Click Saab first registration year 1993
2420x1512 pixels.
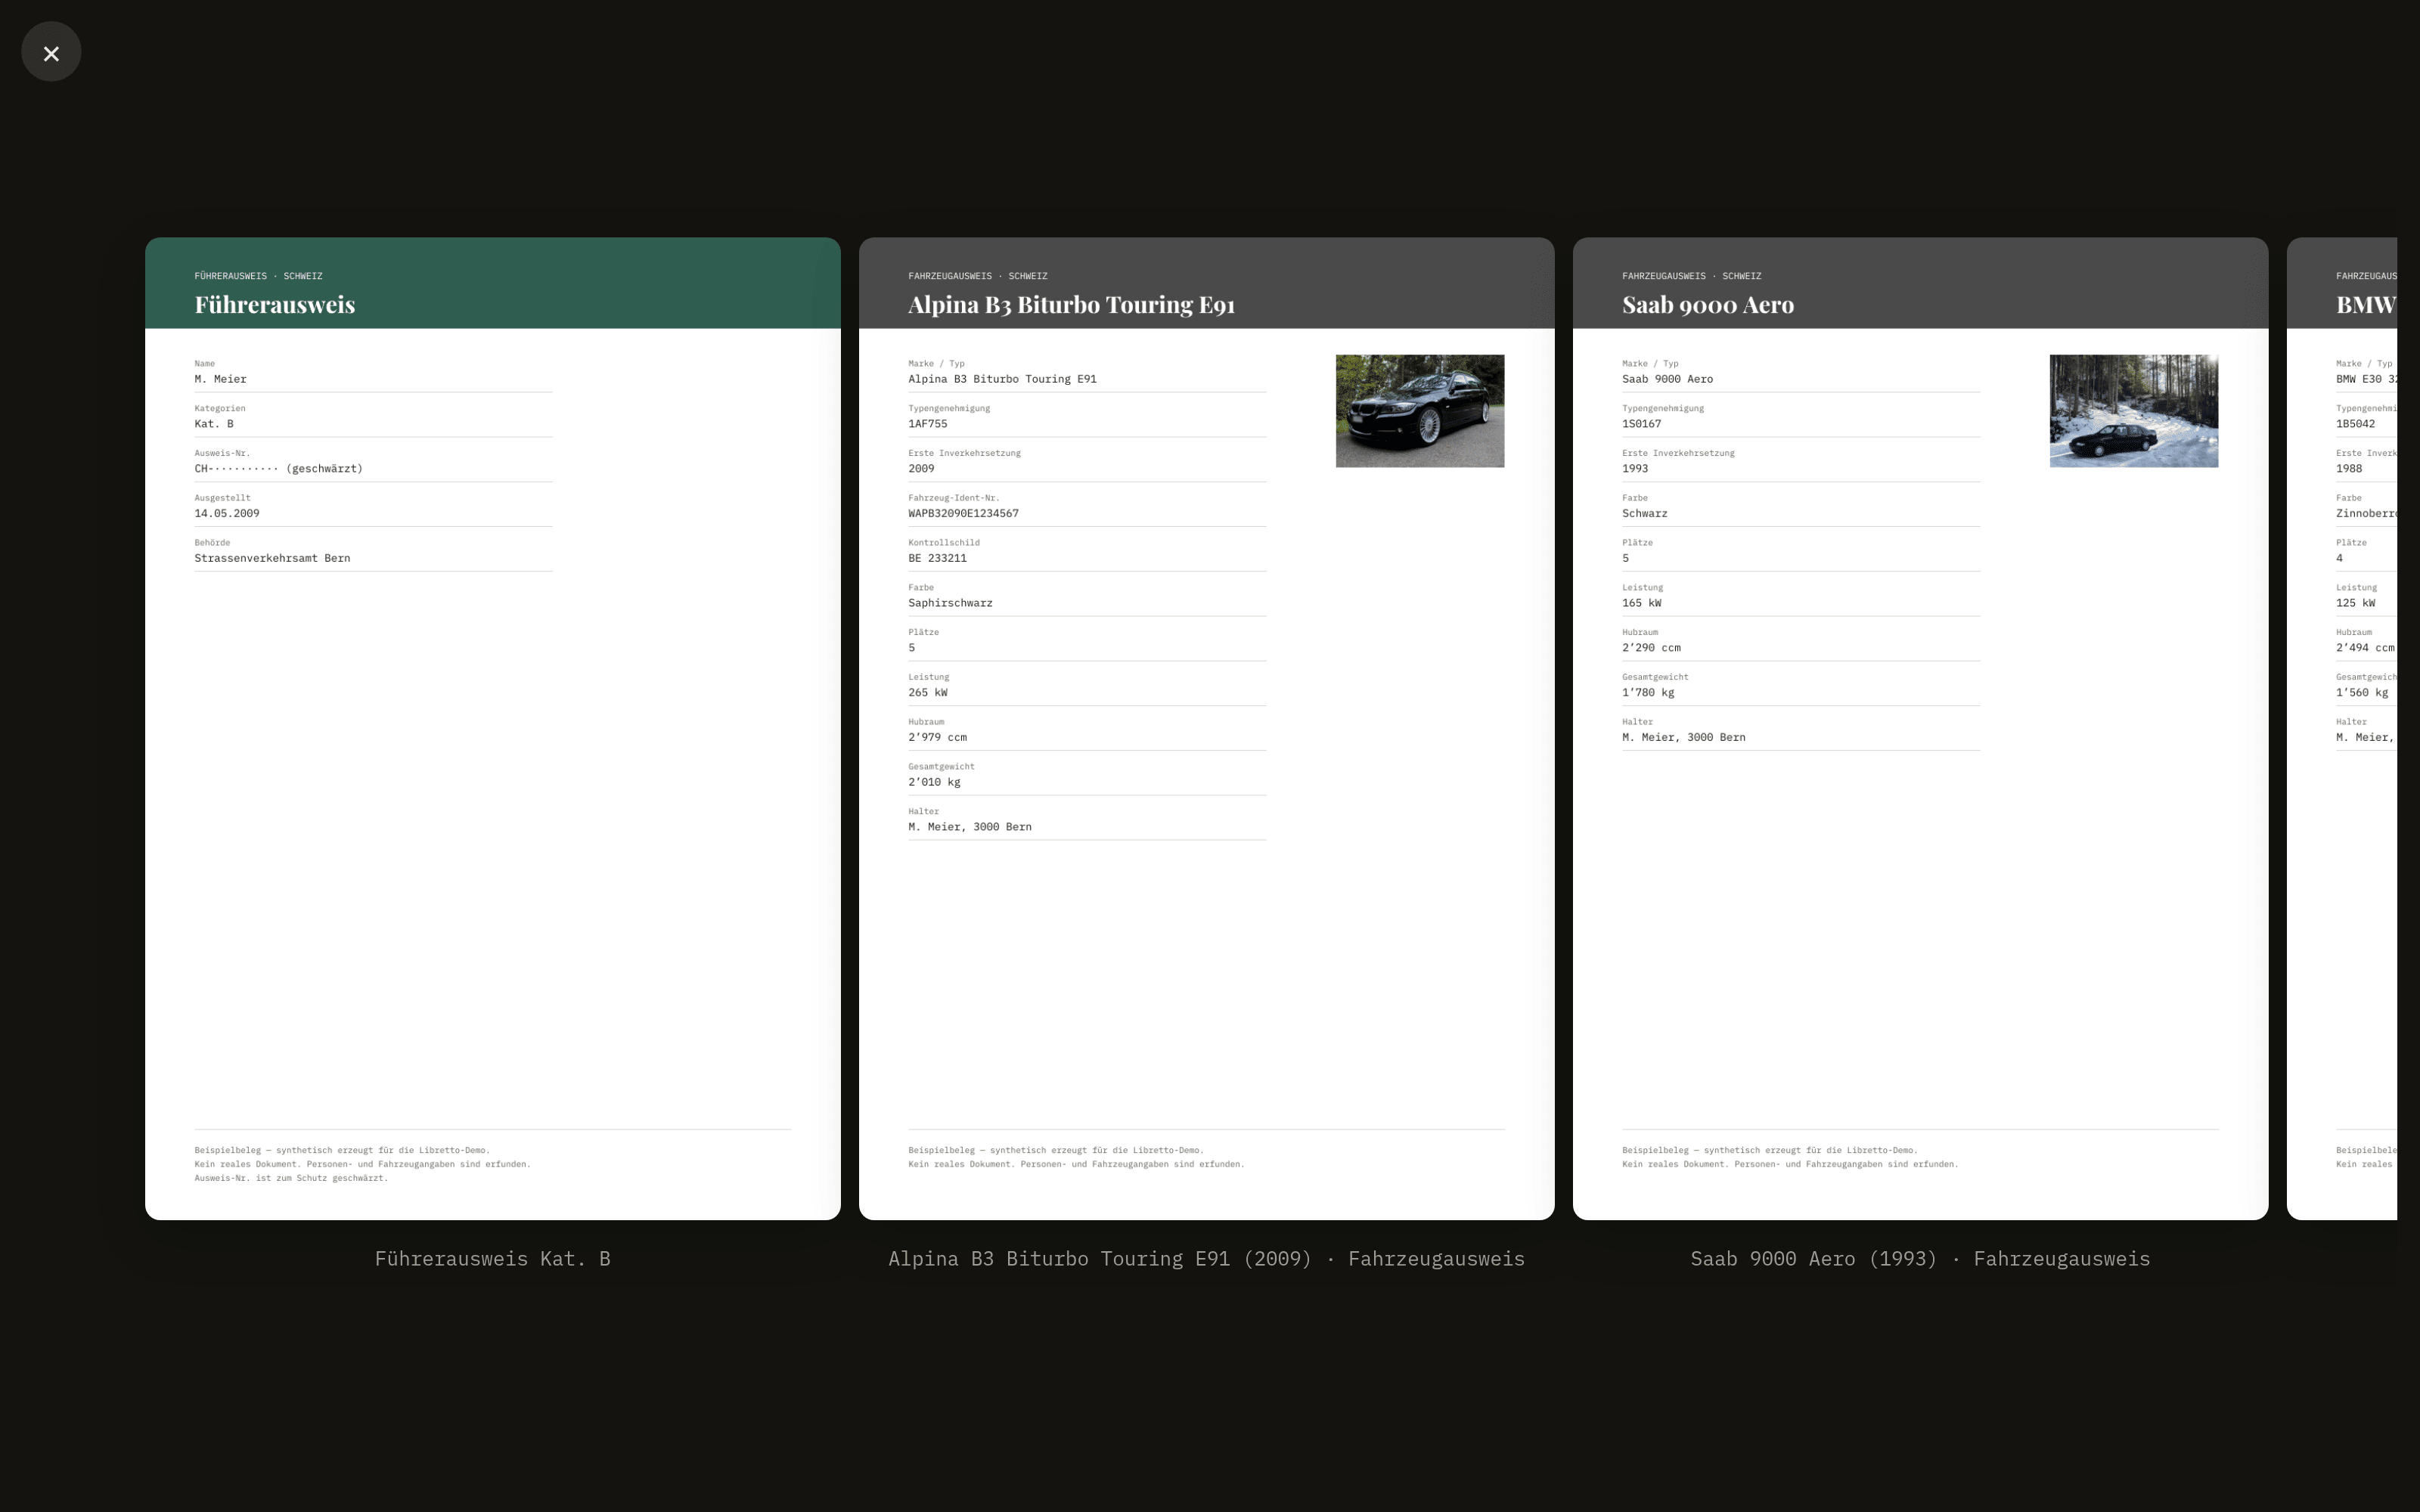[x=1635, y=469]
